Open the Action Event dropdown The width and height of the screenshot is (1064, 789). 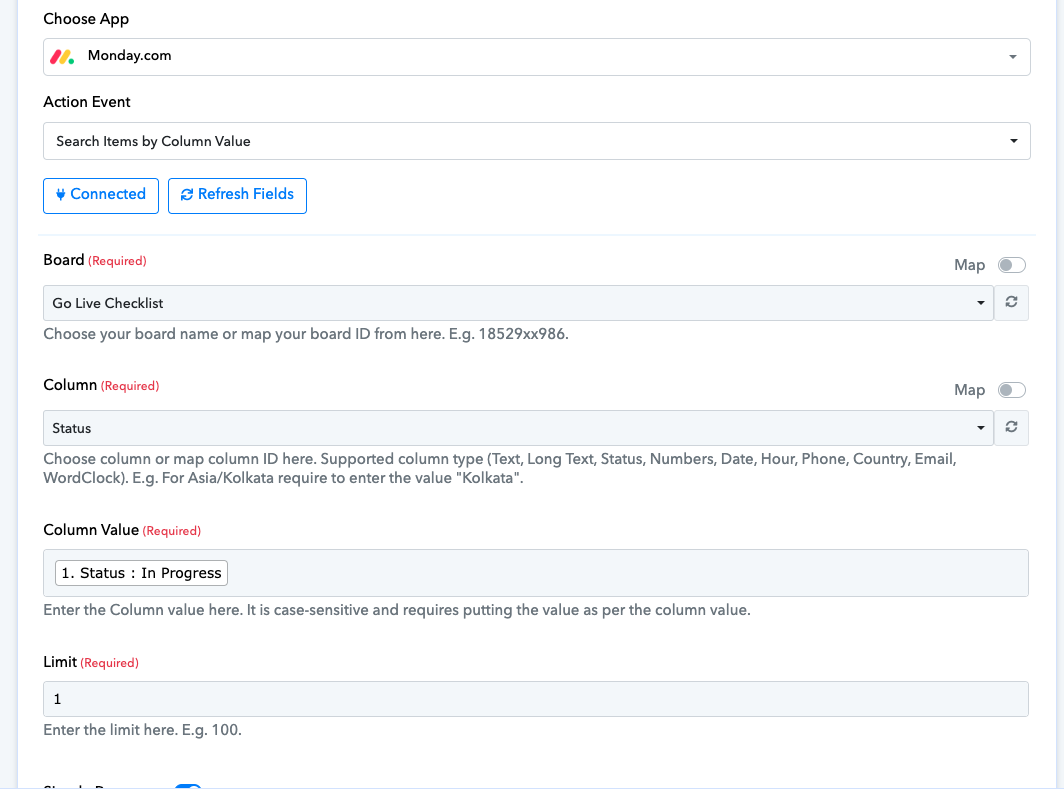[x=537, y=141]
